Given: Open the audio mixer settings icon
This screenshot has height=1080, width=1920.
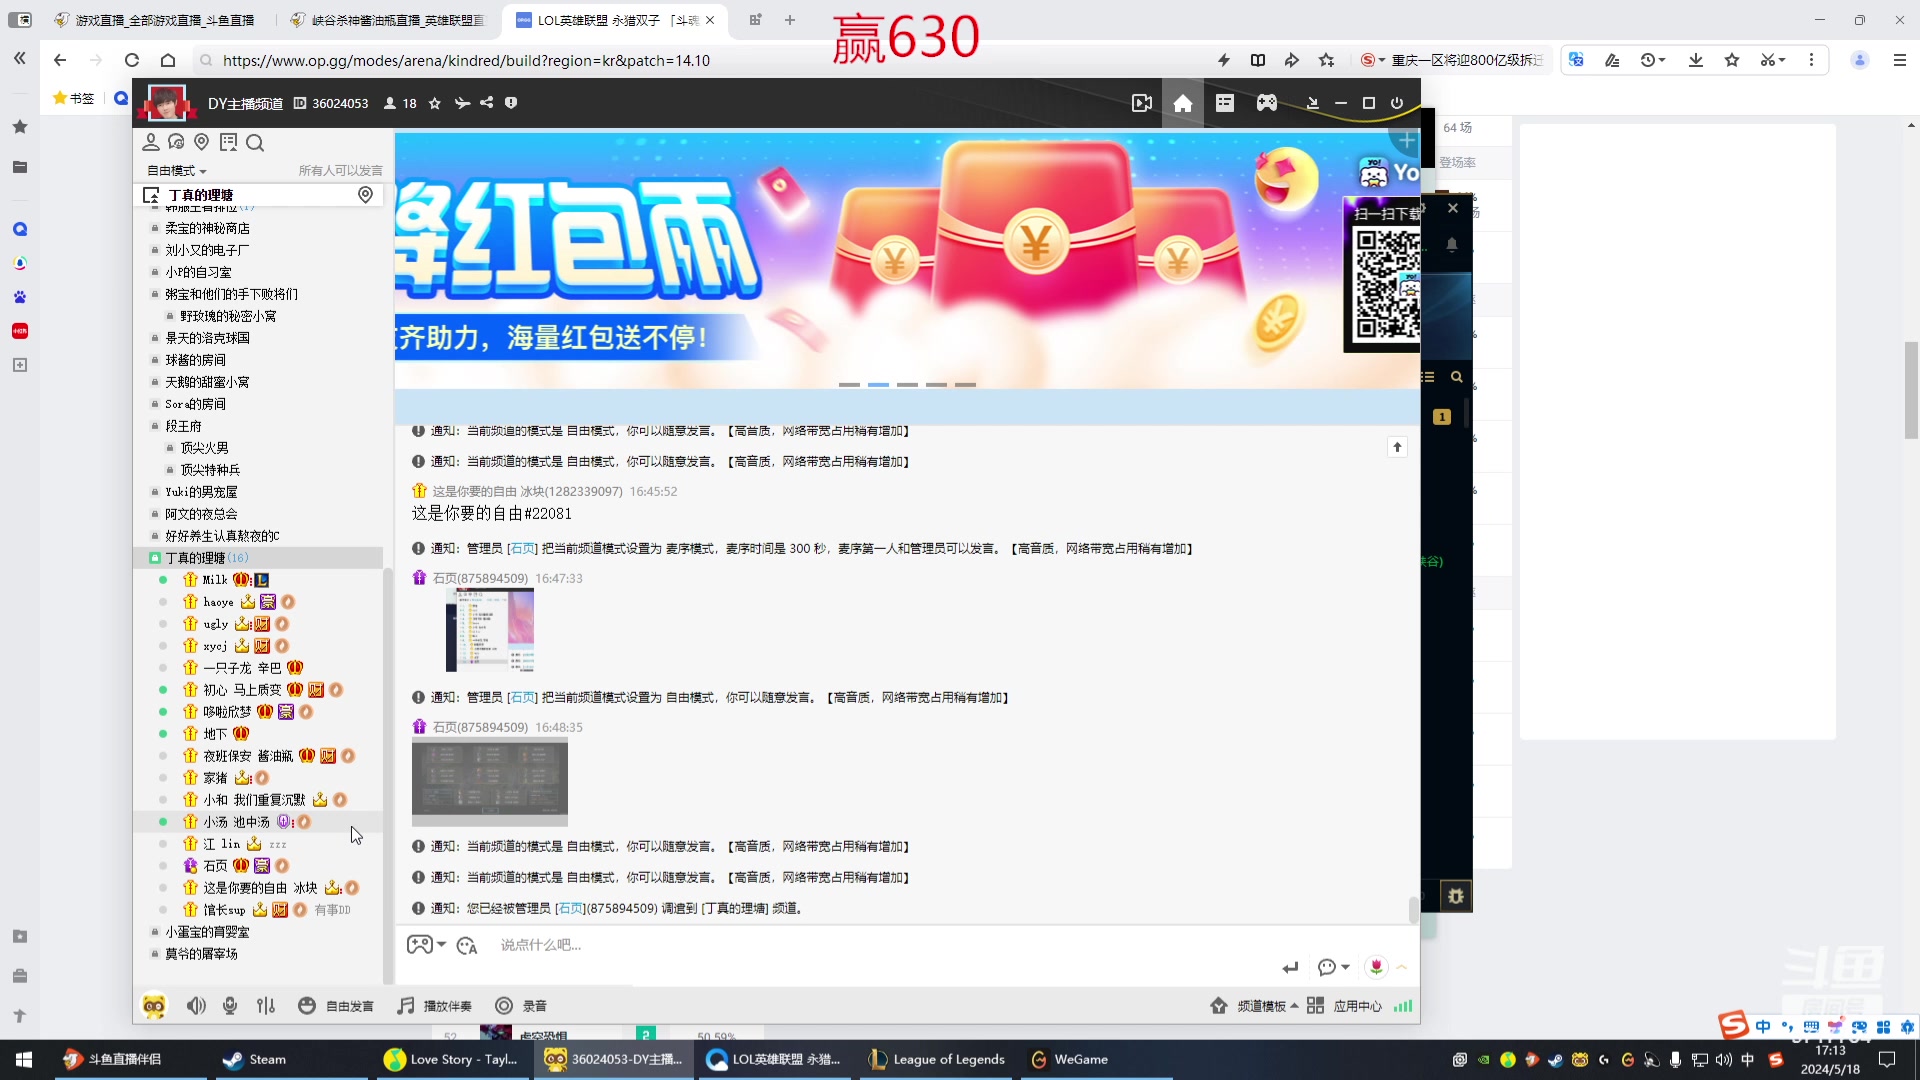Looking at the screenshot, I should pos(266,1005).
